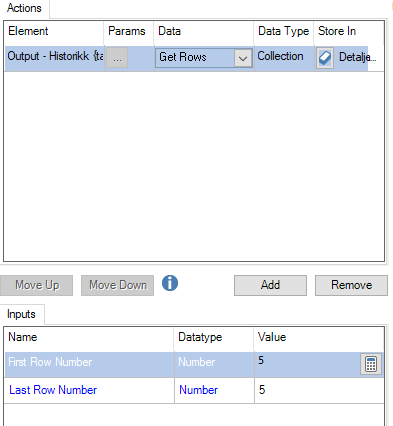Click the data item icon in Store In
The image size is (393, 426).
pos(325,58)
